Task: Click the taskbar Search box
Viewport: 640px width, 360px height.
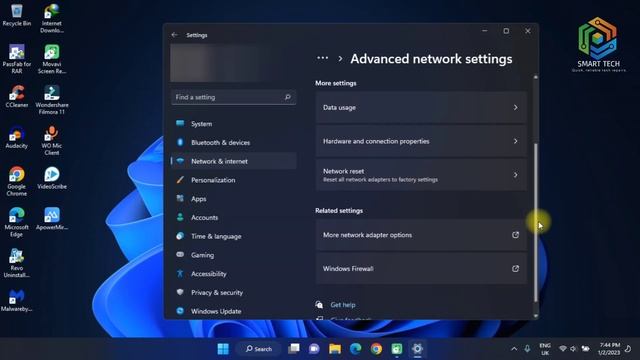Action: coord(259,349)
